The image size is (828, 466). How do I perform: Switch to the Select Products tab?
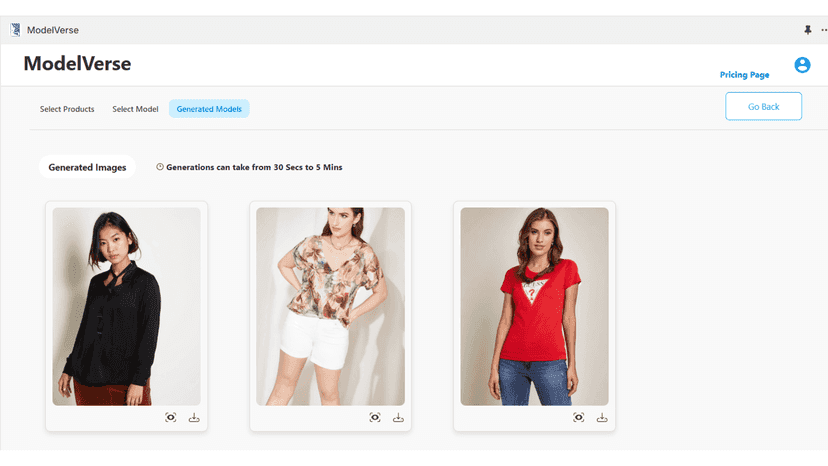pos(67,109)
